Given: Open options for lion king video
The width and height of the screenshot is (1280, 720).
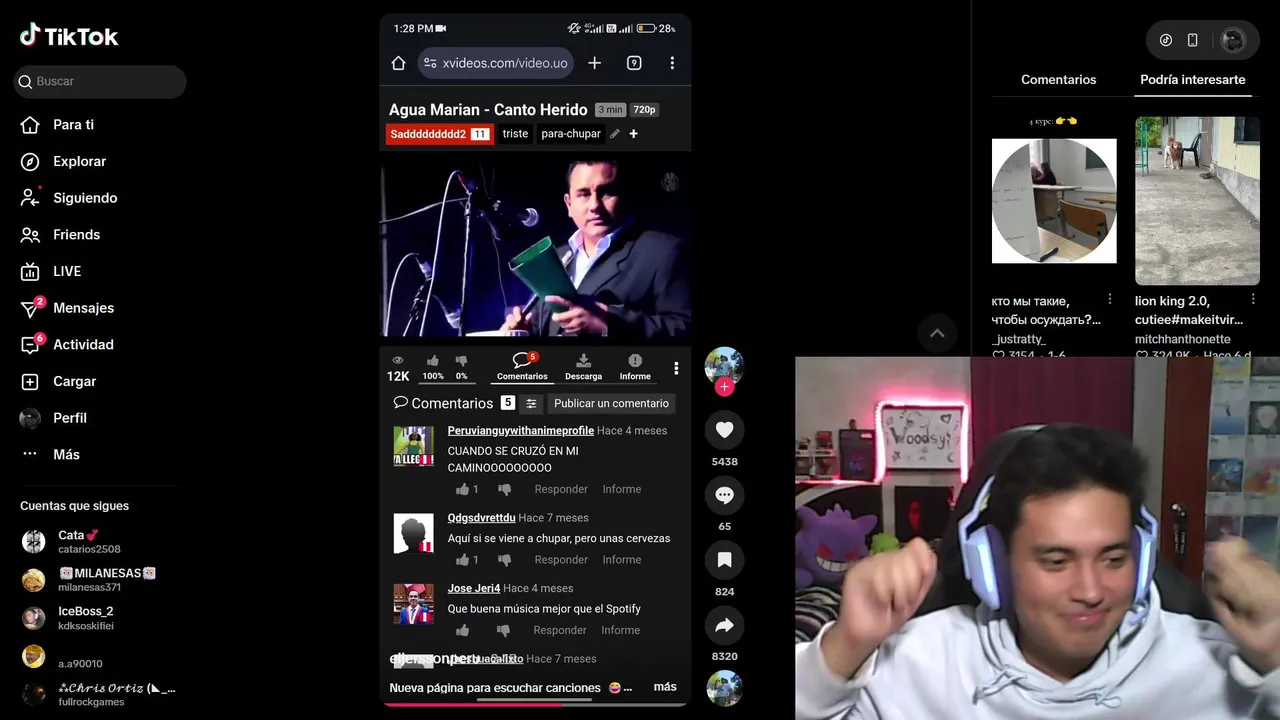Looking at the screenshot, I should (1253, 299).
